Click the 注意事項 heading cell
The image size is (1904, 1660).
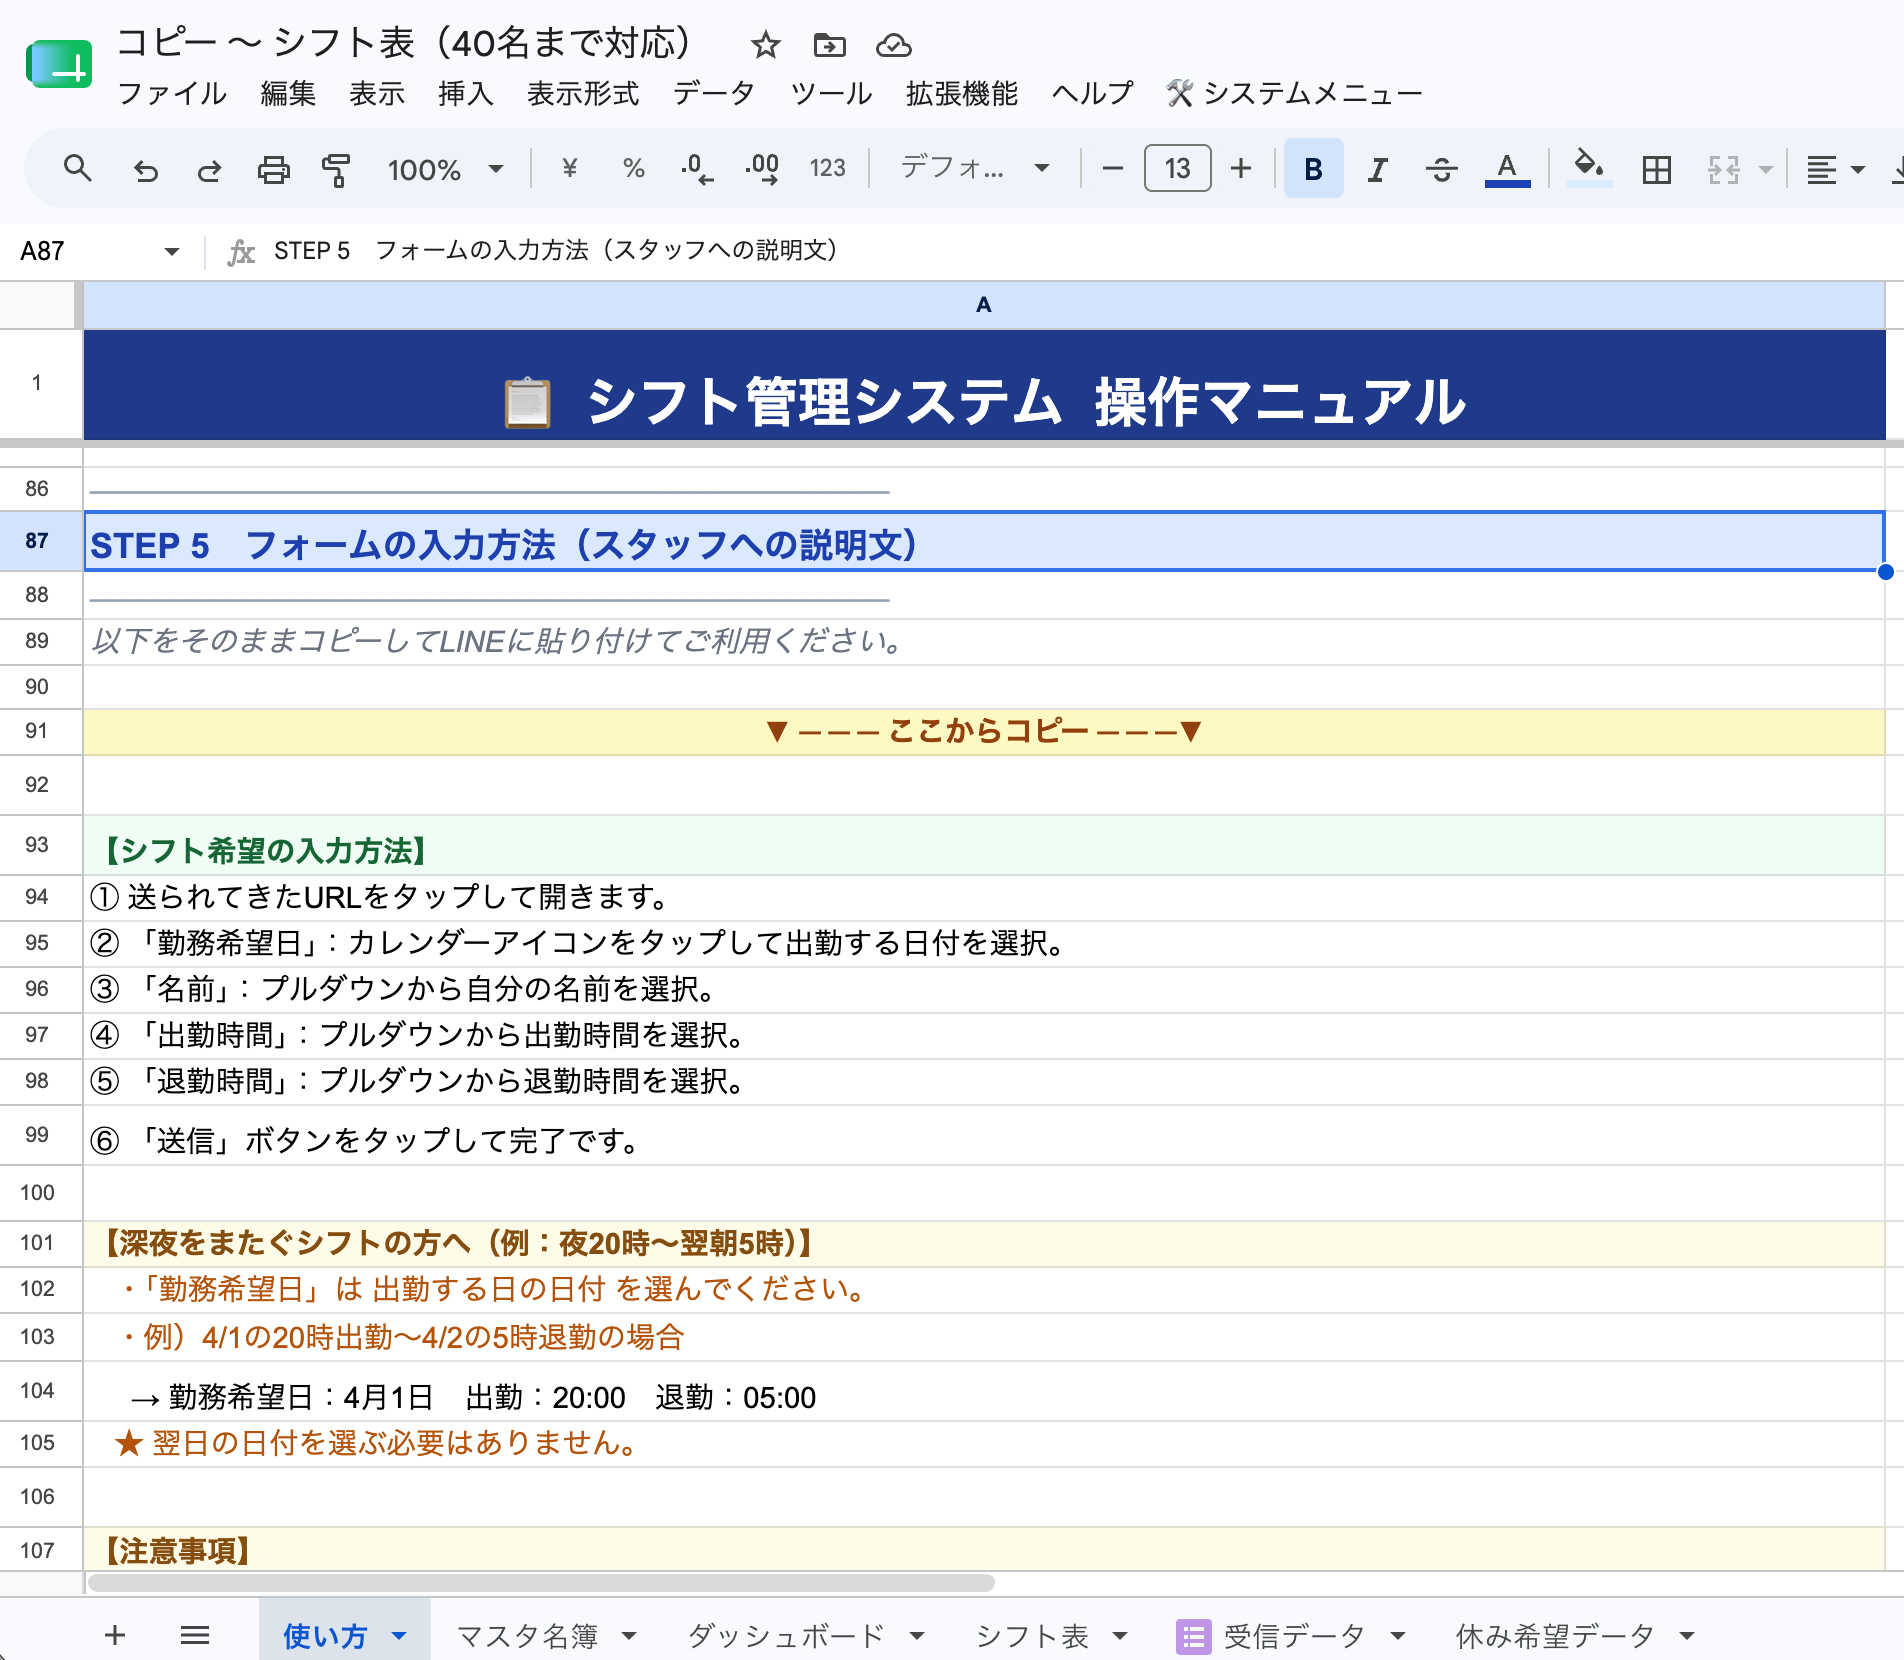pos(984,1549)
